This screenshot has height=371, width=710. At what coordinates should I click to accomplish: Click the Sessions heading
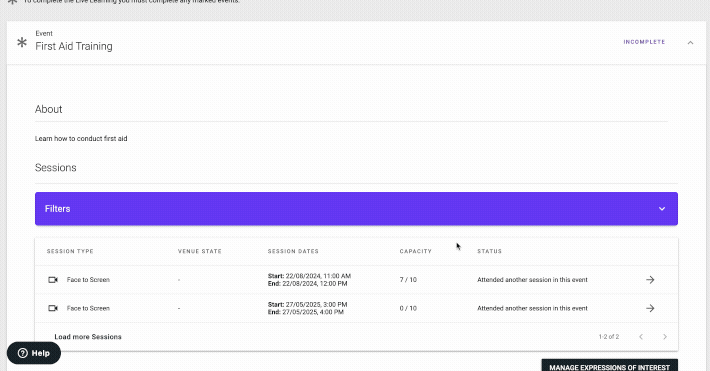(x=56, y=168)
